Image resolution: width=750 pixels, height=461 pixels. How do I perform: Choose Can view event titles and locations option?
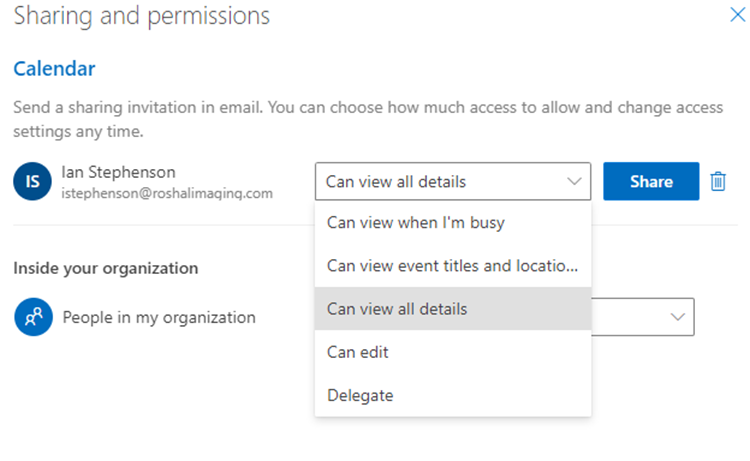(452, 266)
